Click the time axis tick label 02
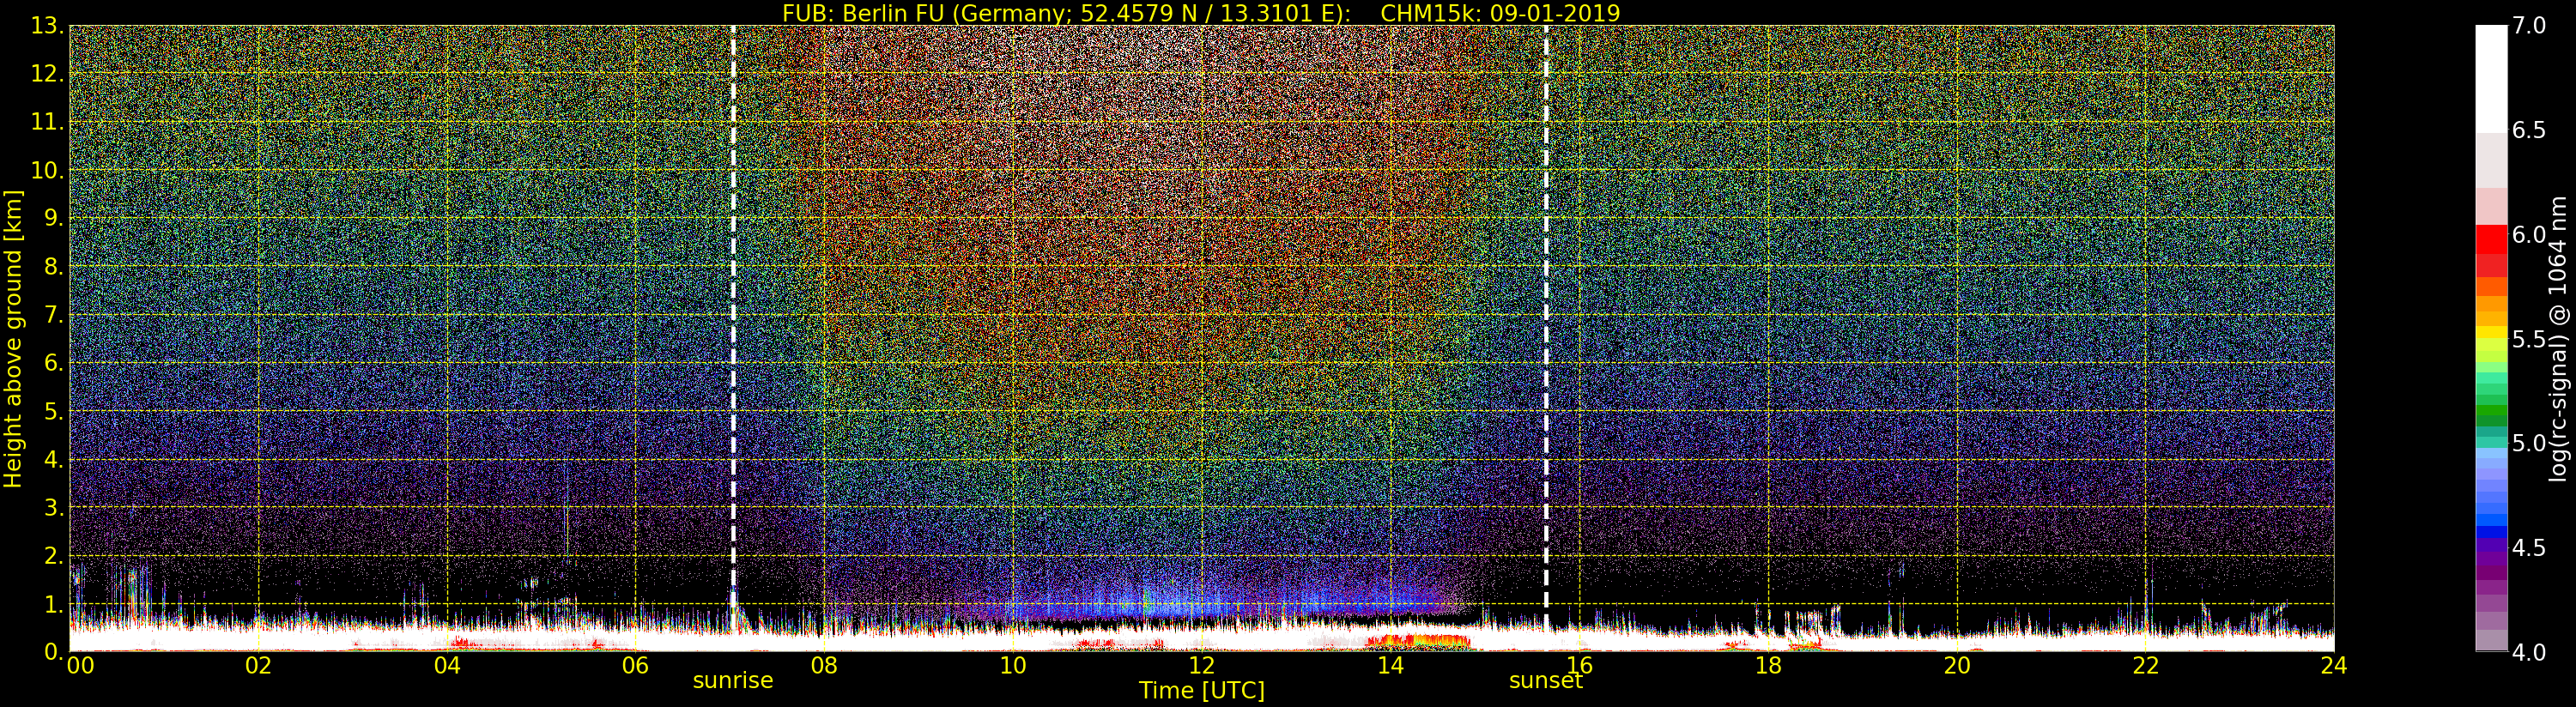The height and width of the screenshot is (707, 2576). click(x=258, y=665)
